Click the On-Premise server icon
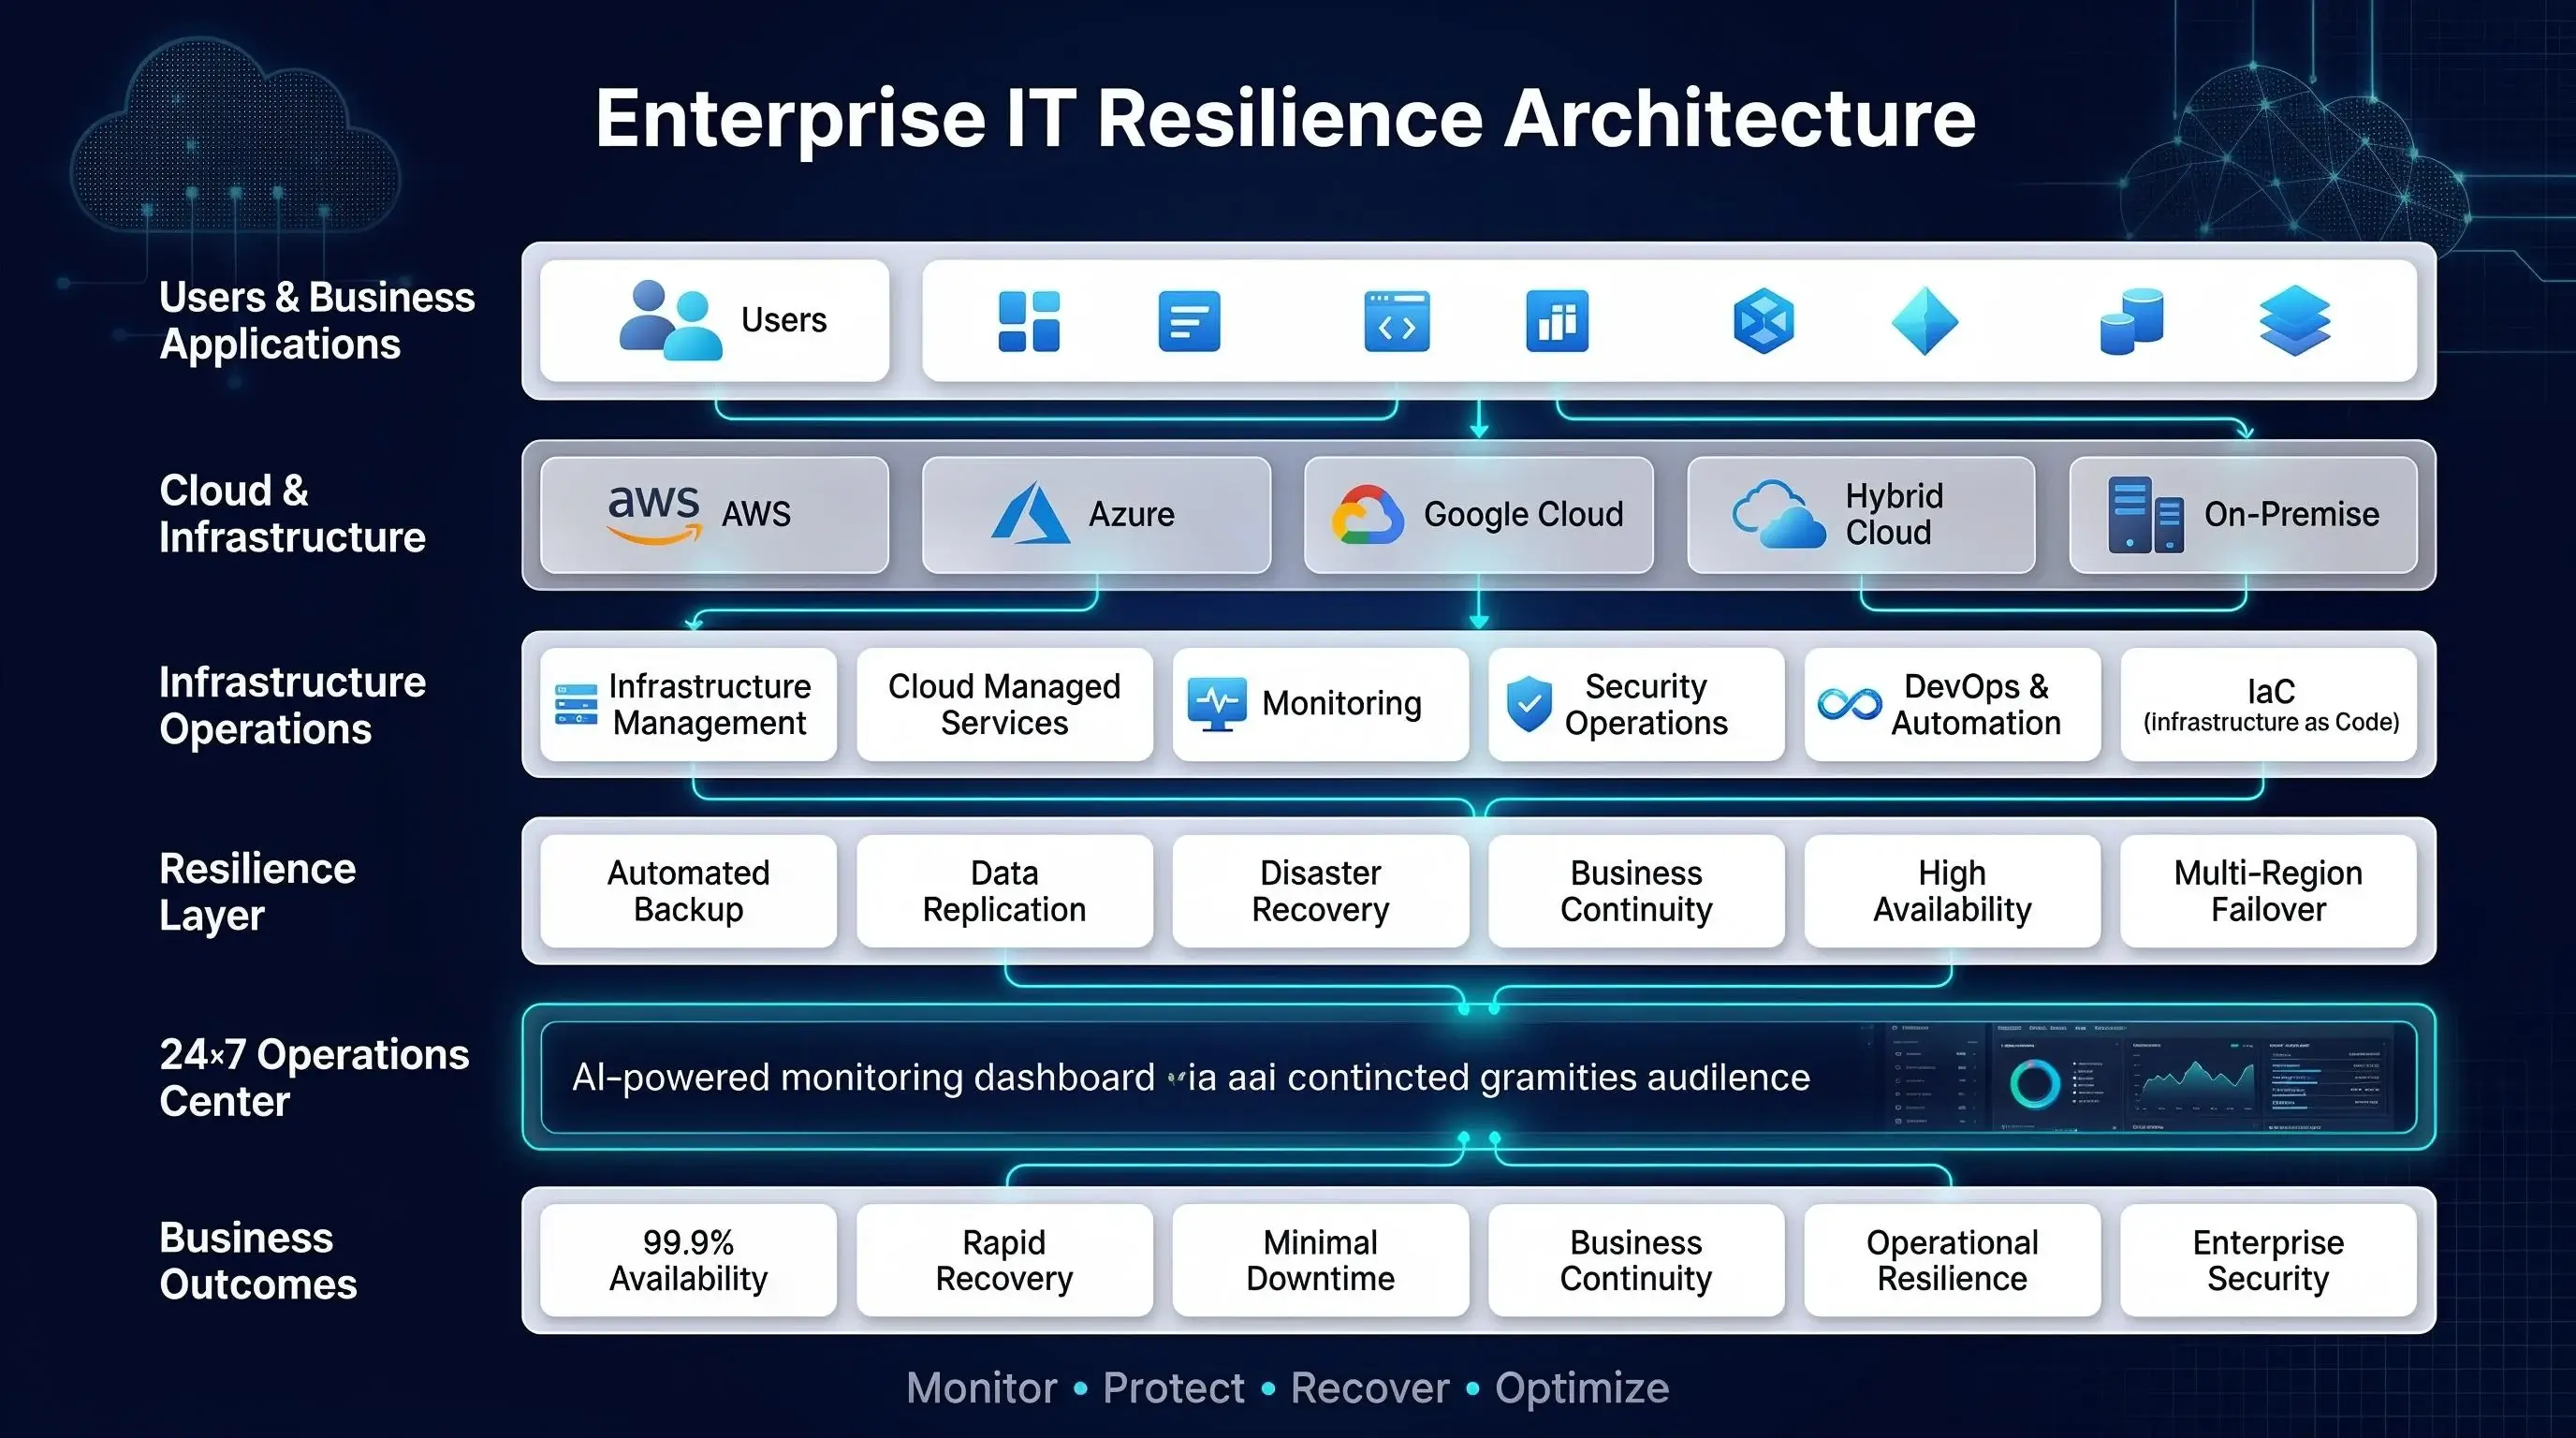2576x1438 pixels. pyautogui.click(x=2145, y=514)
